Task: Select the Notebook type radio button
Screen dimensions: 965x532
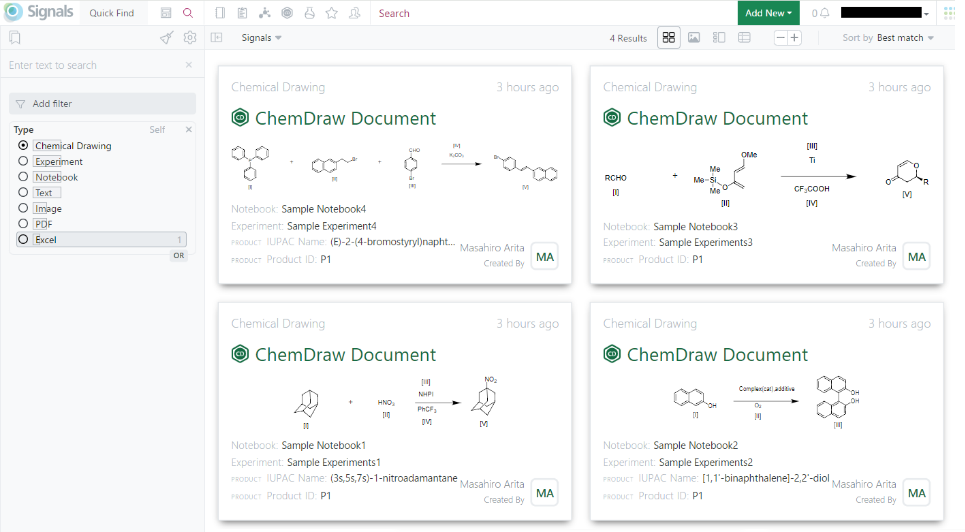Action: point(23,177)
